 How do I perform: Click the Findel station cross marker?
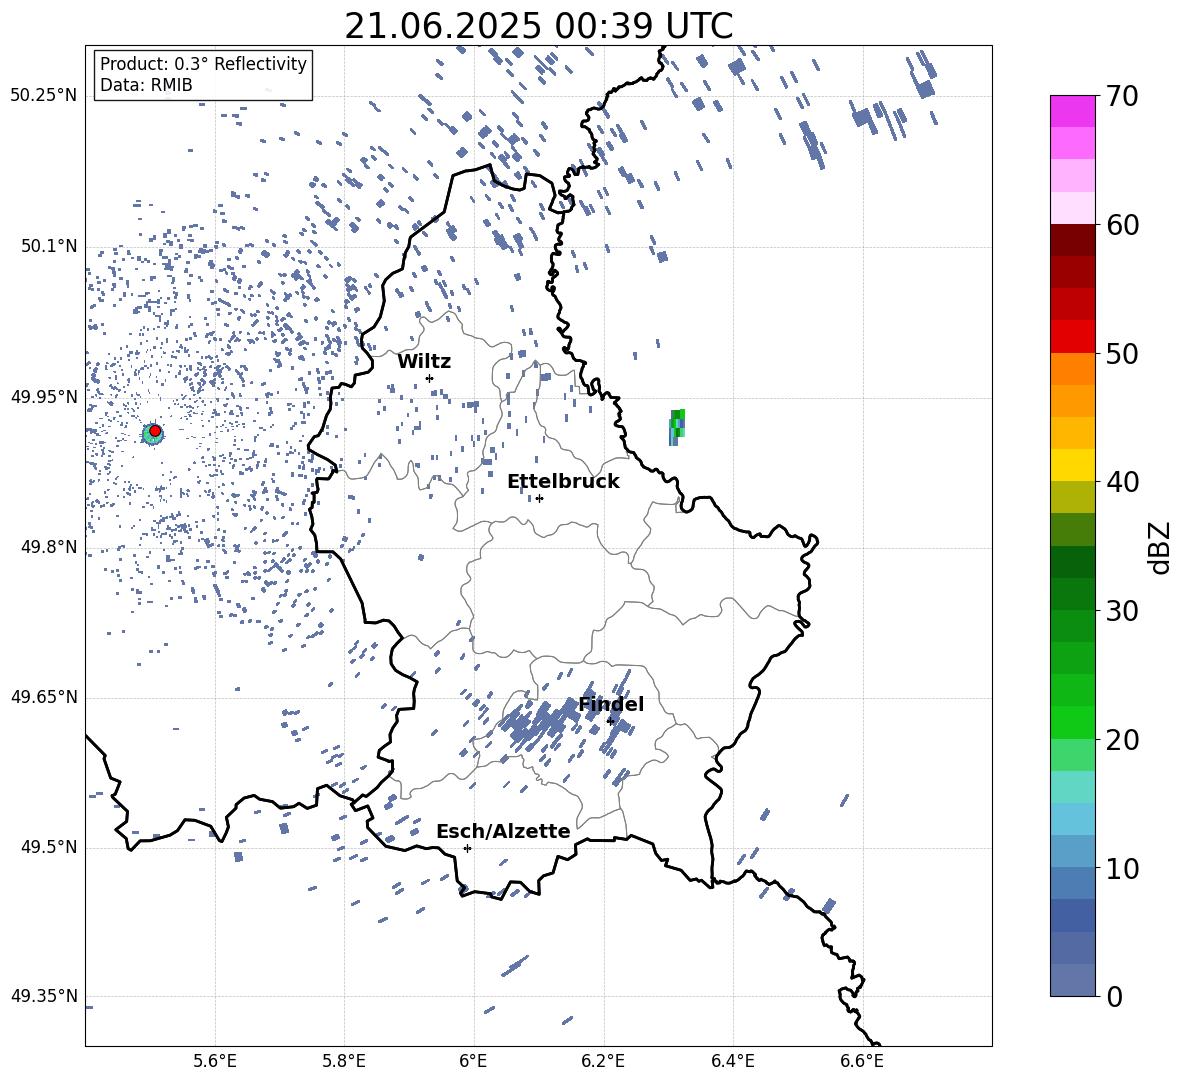(x=610, y=721)
